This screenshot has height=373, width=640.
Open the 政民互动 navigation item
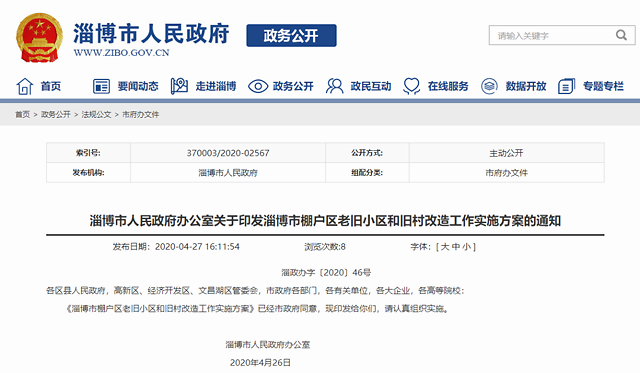pos(371,86)
